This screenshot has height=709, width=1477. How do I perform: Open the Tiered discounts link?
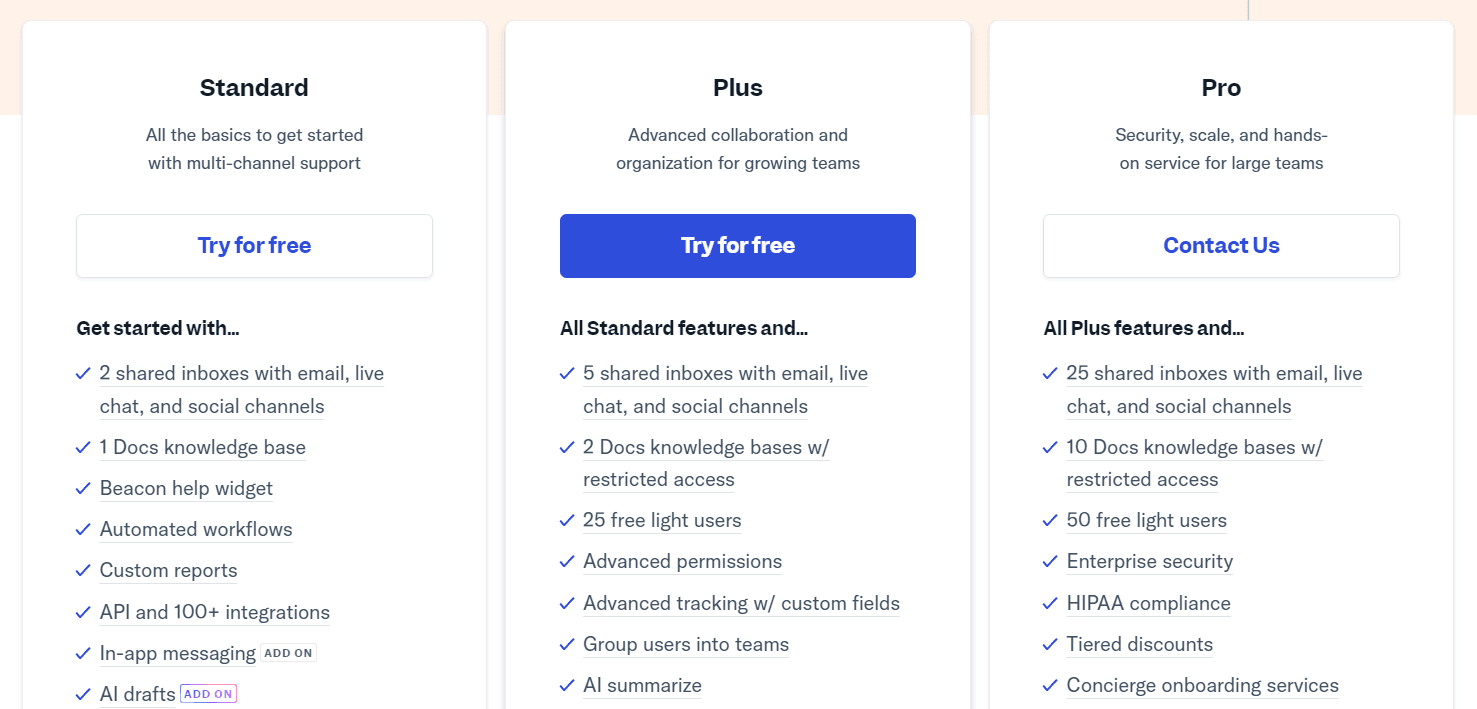pyautogui.click(x=1139, y=644)
